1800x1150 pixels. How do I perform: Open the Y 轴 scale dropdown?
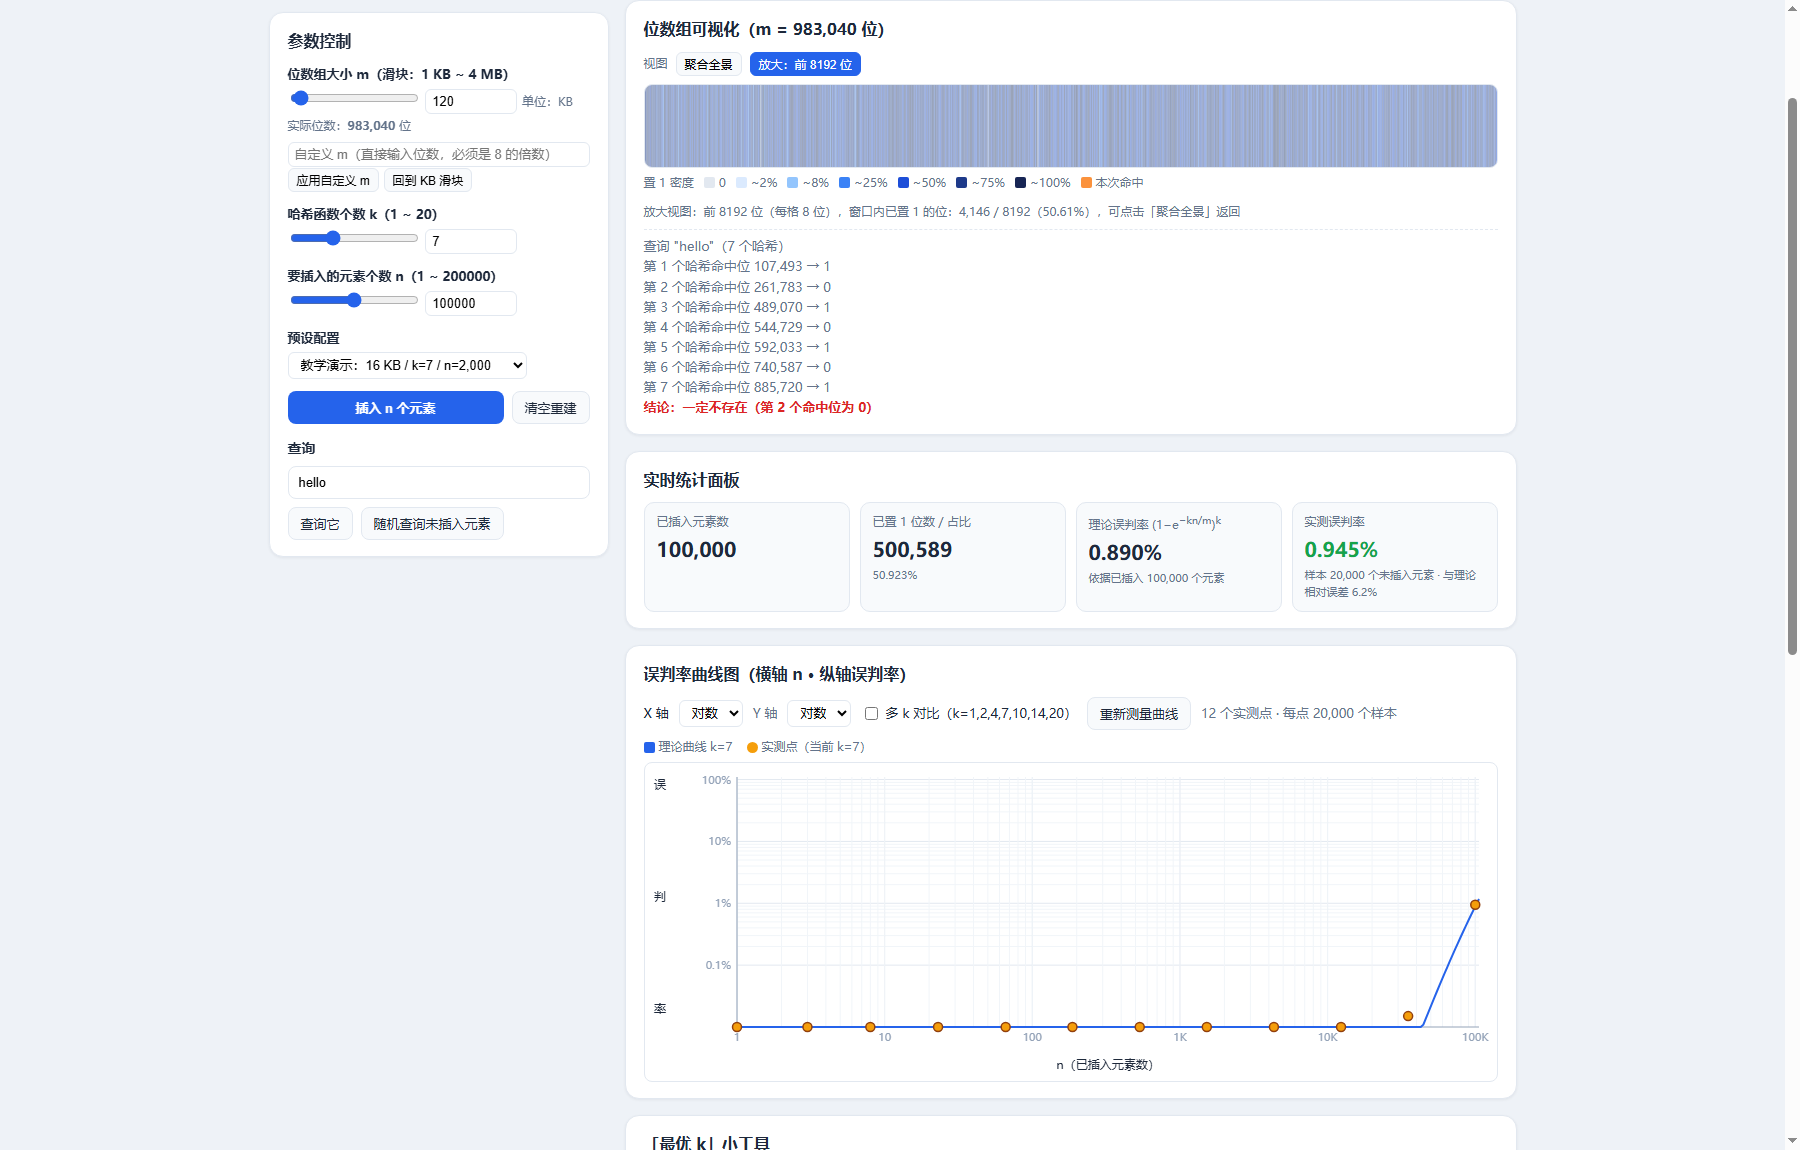coord(819,713)
